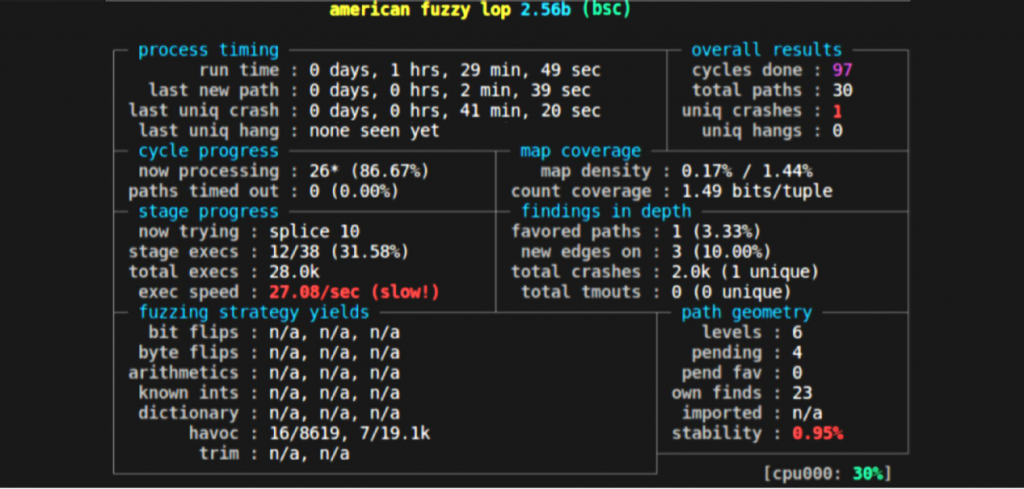This screenshot has width=1024, height=489.
Task: Click the 'cycle progress' section heading
Action: 208,151
